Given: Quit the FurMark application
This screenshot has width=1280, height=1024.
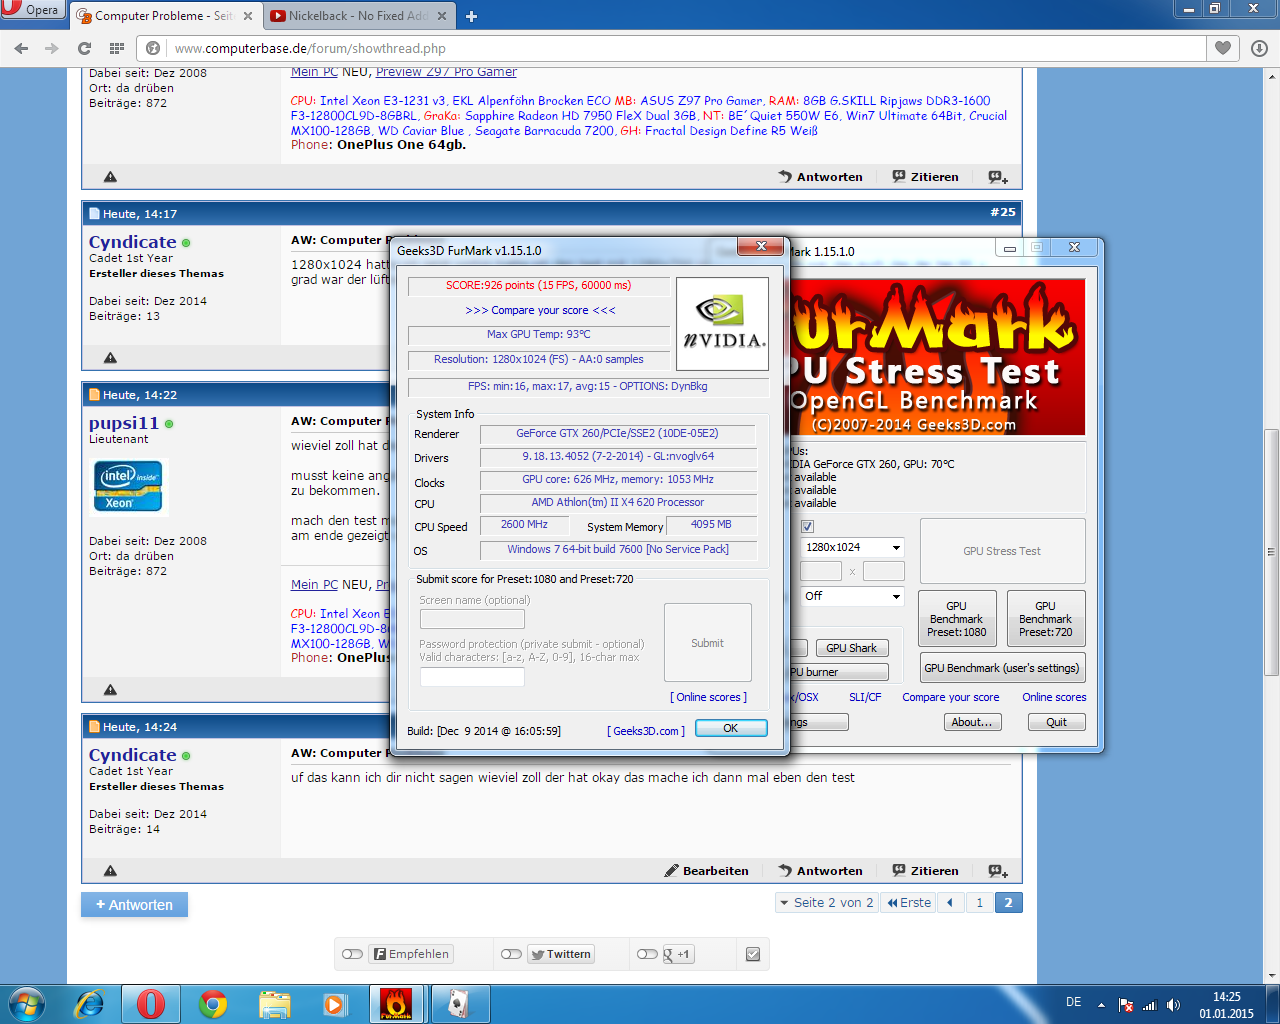Looking at the screenshot, I should 1057,722.
